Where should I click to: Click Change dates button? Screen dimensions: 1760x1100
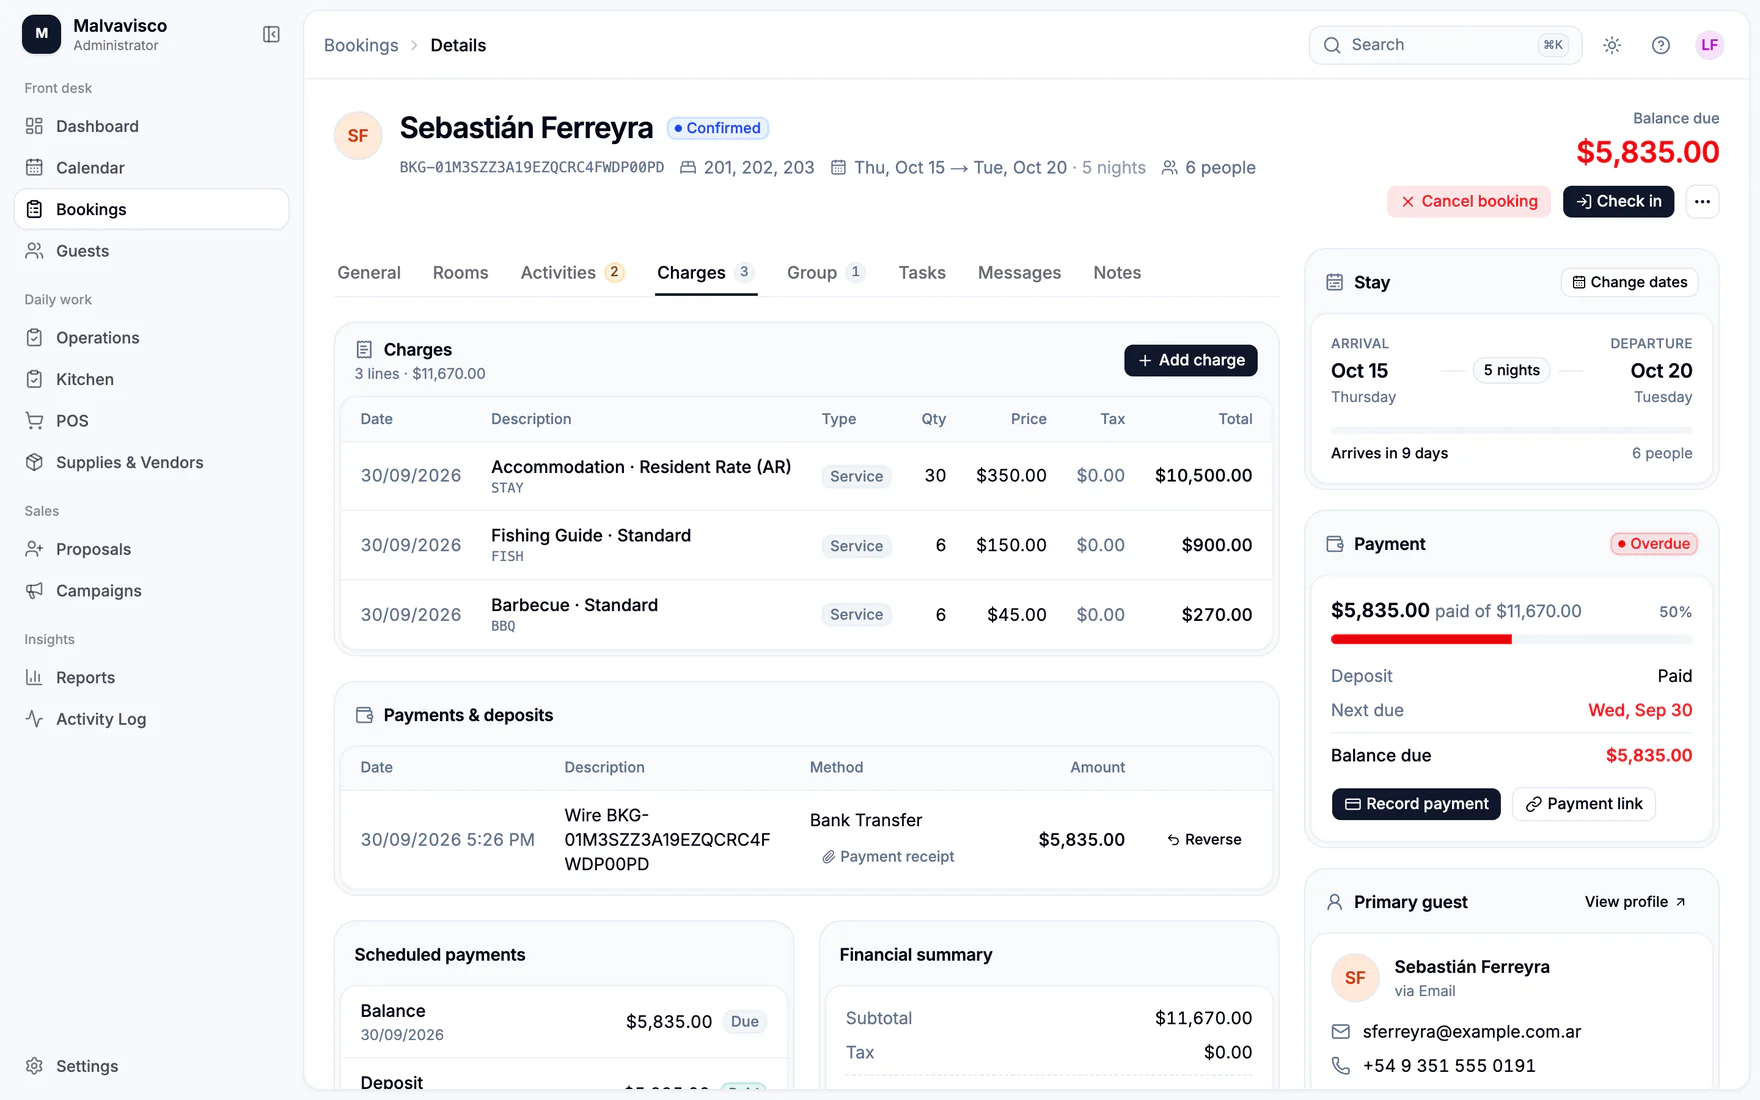(x=1630, y=282)
